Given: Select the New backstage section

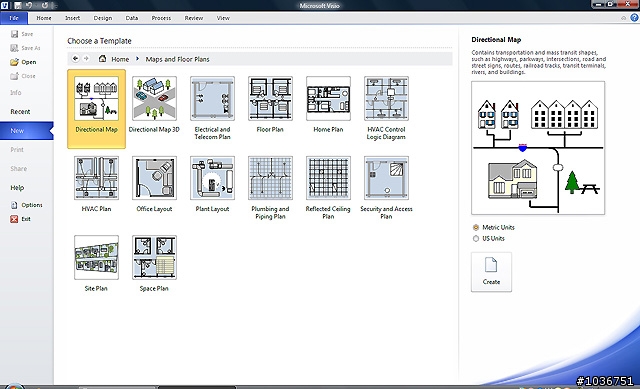Looking at the screenshot, I should (x=27, y=131).
